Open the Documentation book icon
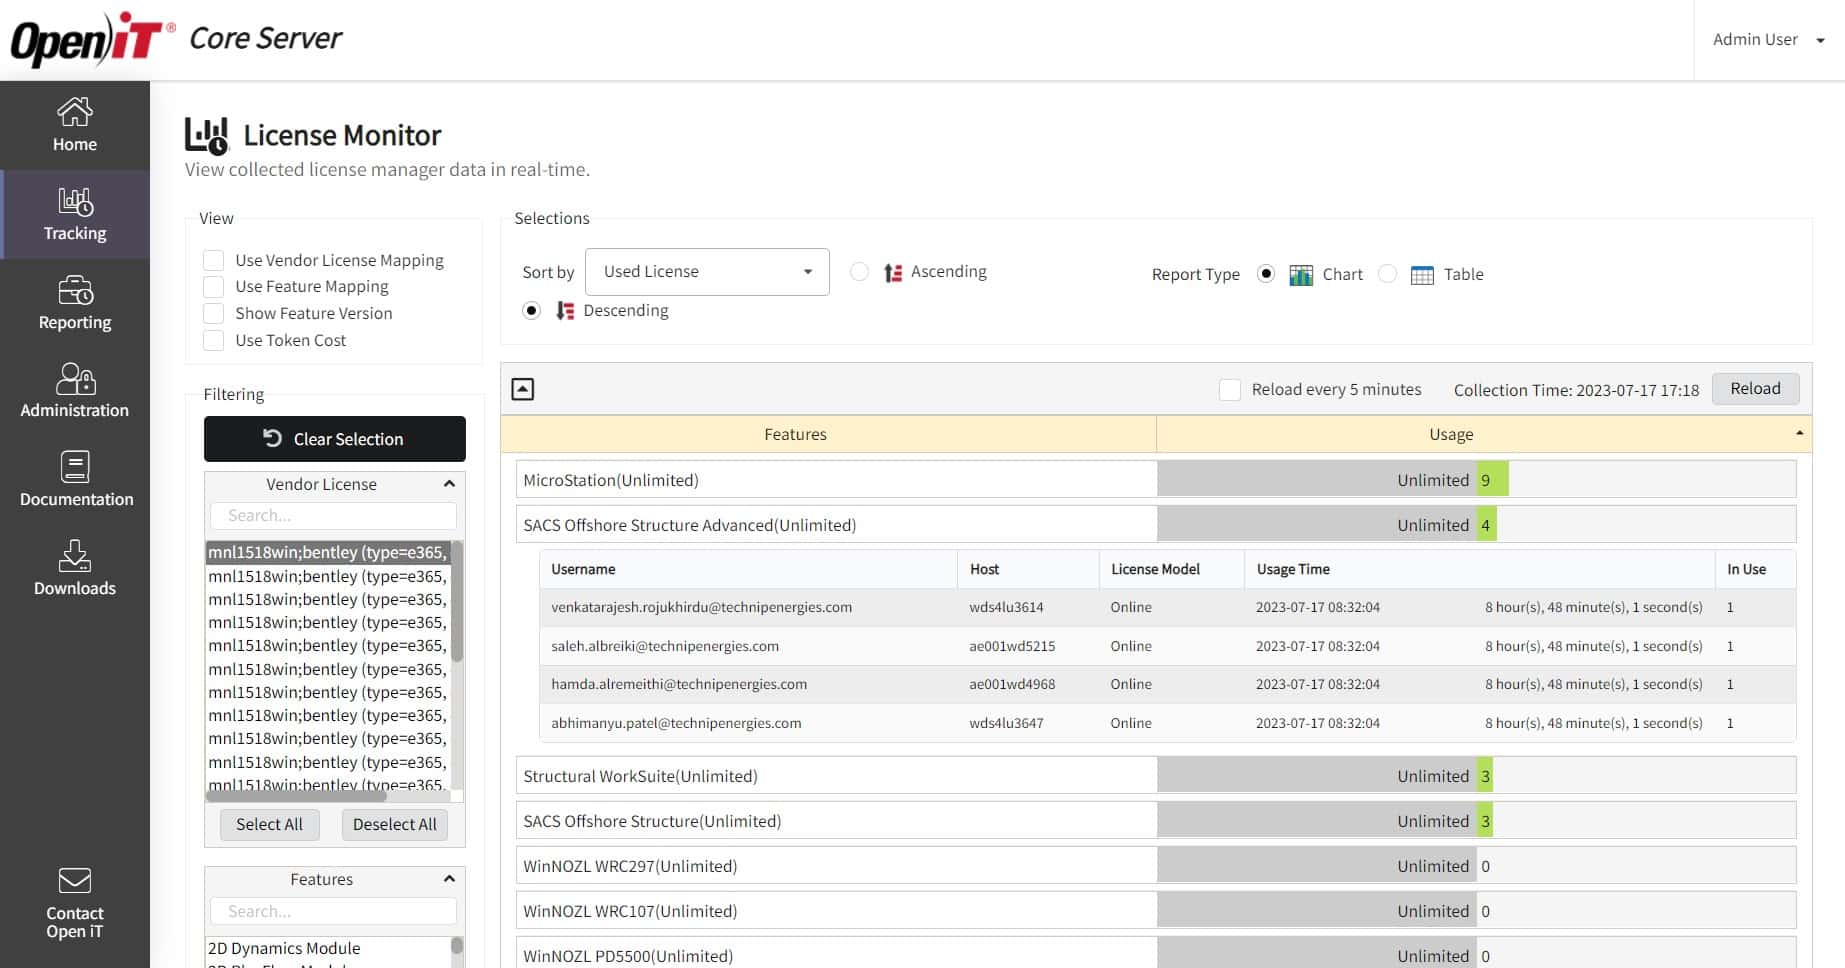 coord(75,467)
